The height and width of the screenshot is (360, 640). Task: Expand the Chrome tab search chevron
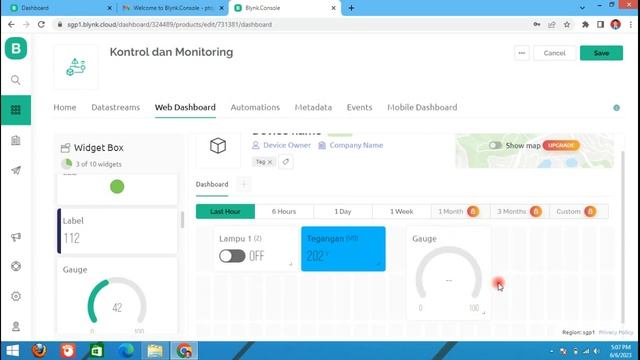click(x=582, y=8)
